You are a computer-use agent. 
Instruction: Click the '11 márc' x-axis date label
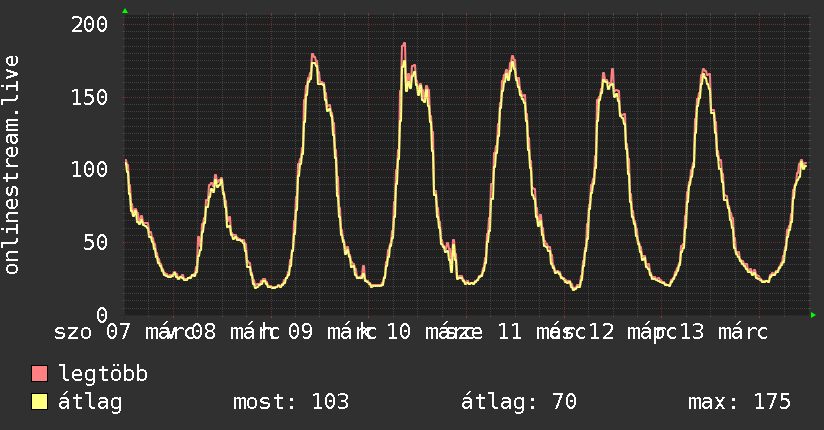(541, 332)
